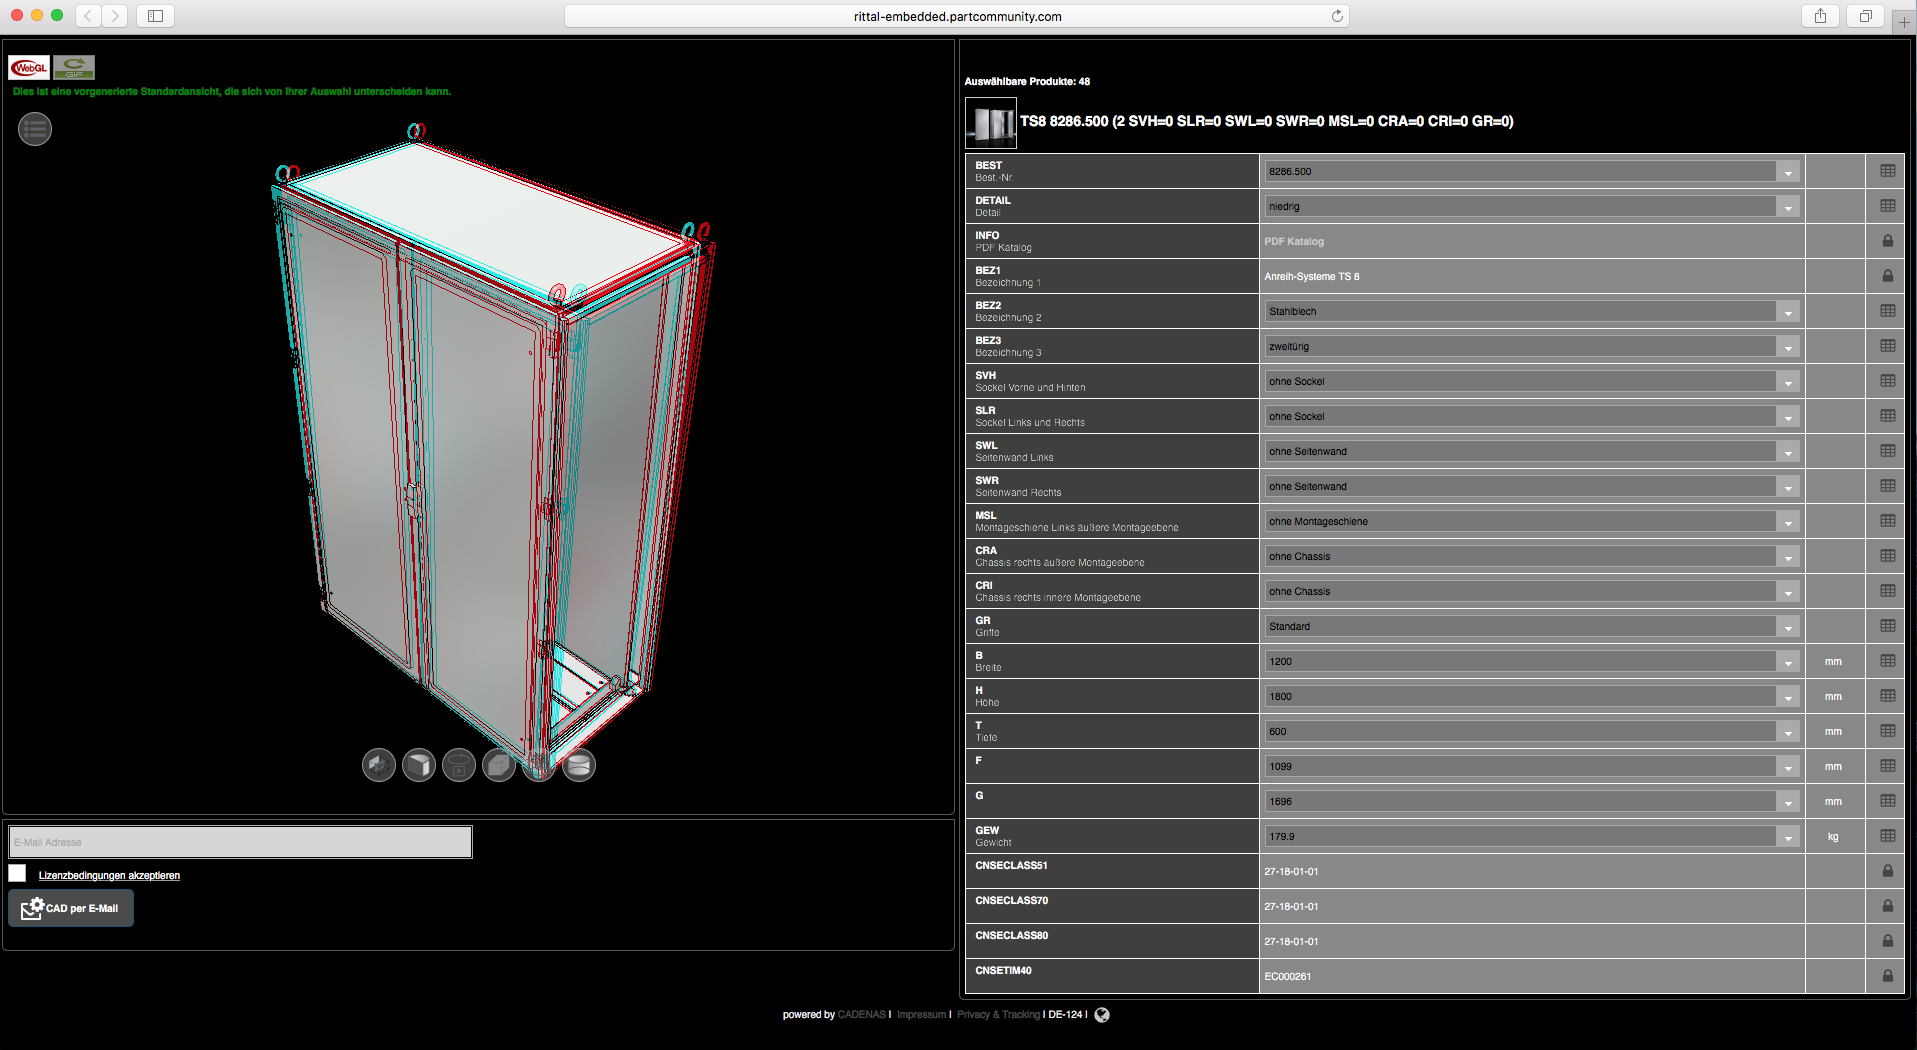
Task: Open value table icon for SWR row
Action: pyautogui.click(x=1887, y=486)
